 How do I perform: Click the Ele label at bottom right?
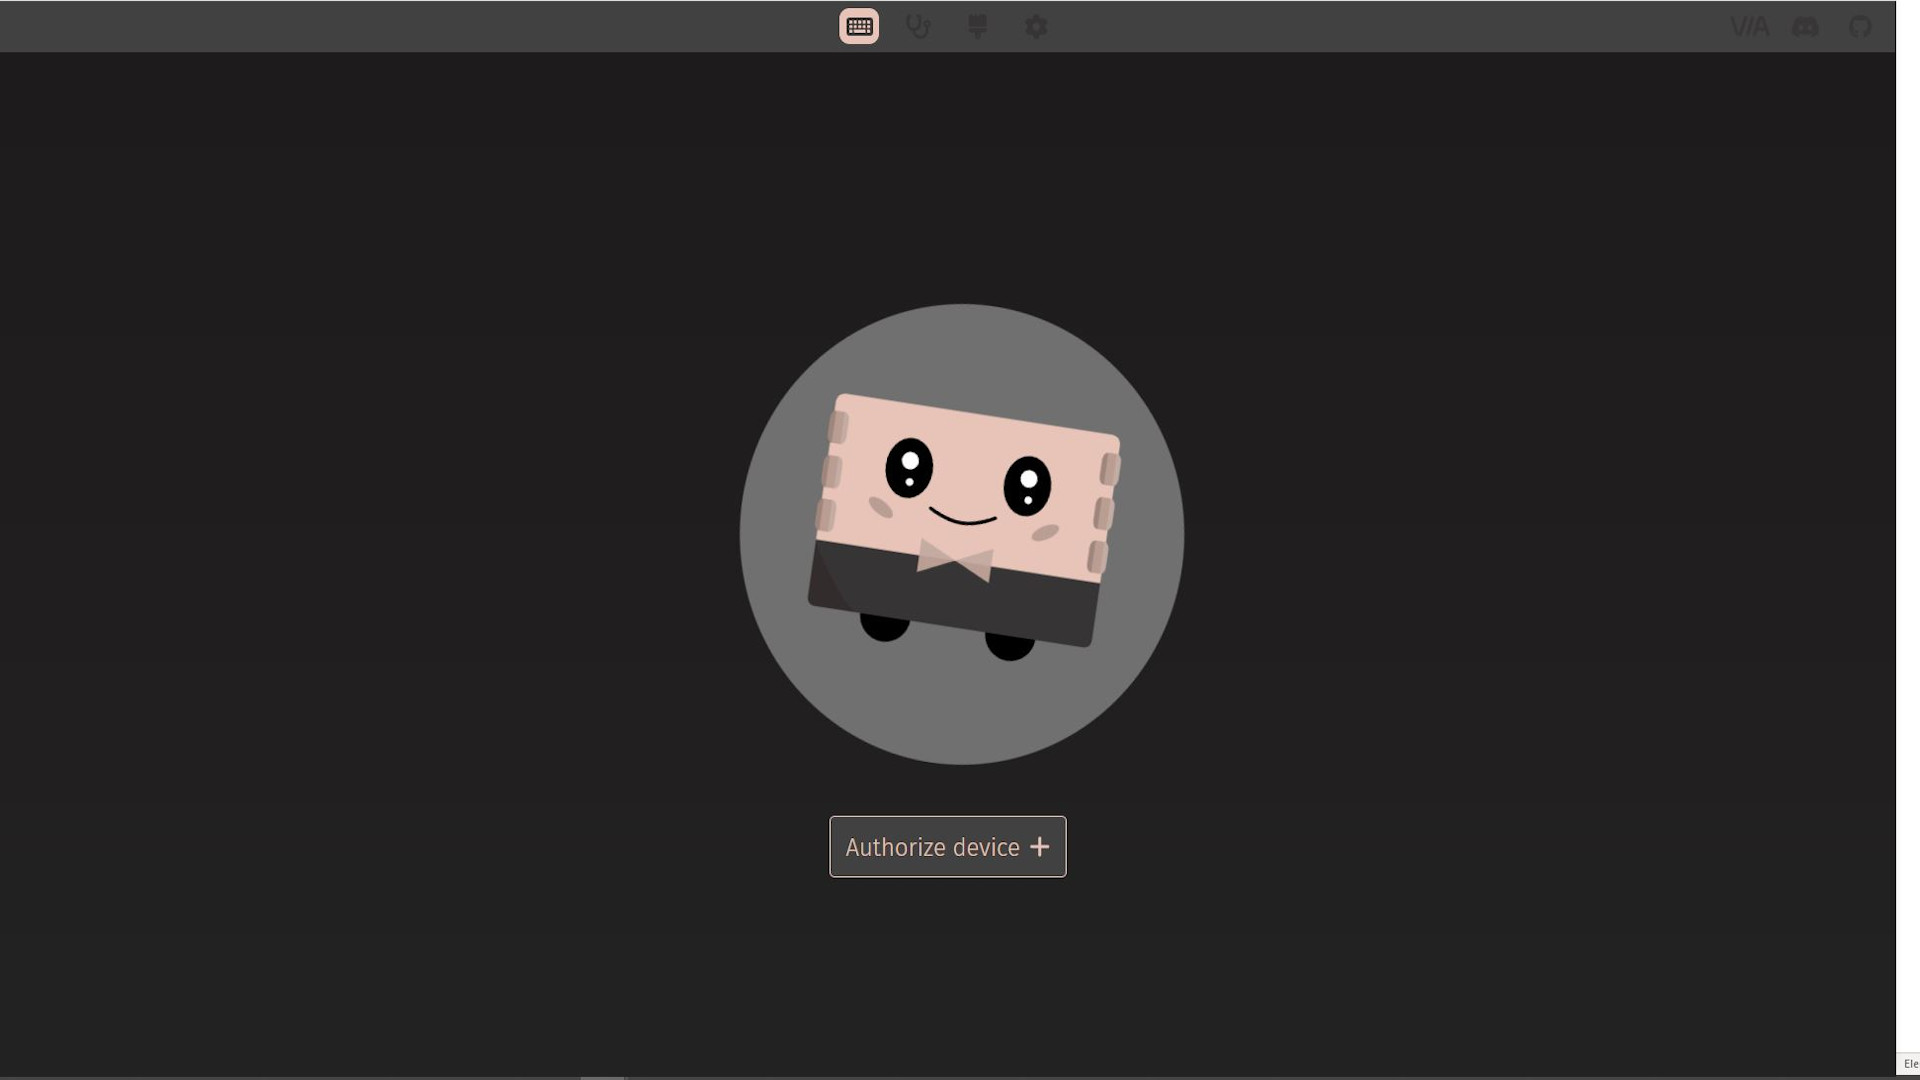(1910, 1064)
